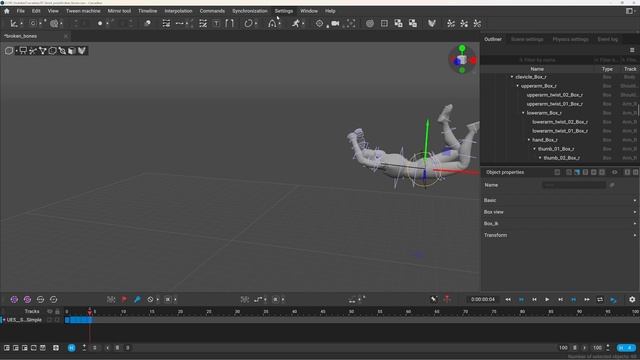The height and width of the screenshot is (360, 640).
Task: Collapse the upperarm_Box_r tree node
Action: click(518, 86)
